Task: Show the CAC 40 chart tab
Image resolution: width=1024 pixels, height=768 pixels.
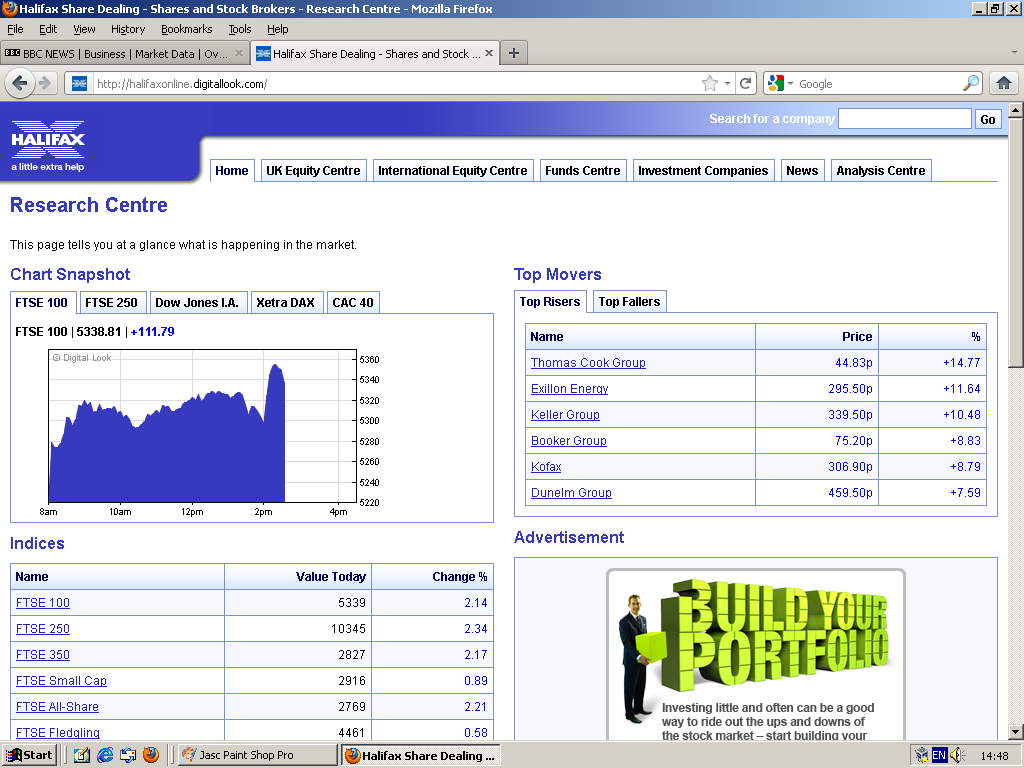Action: click(353, 302)
